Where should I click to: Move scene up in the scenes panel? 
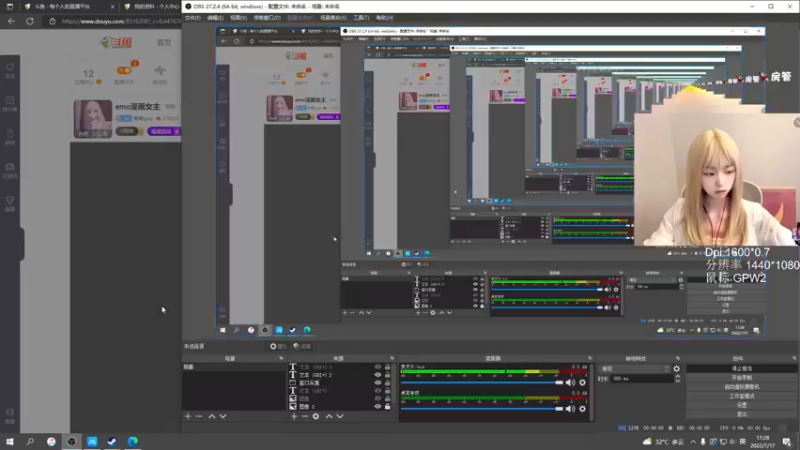pos(212,416)
